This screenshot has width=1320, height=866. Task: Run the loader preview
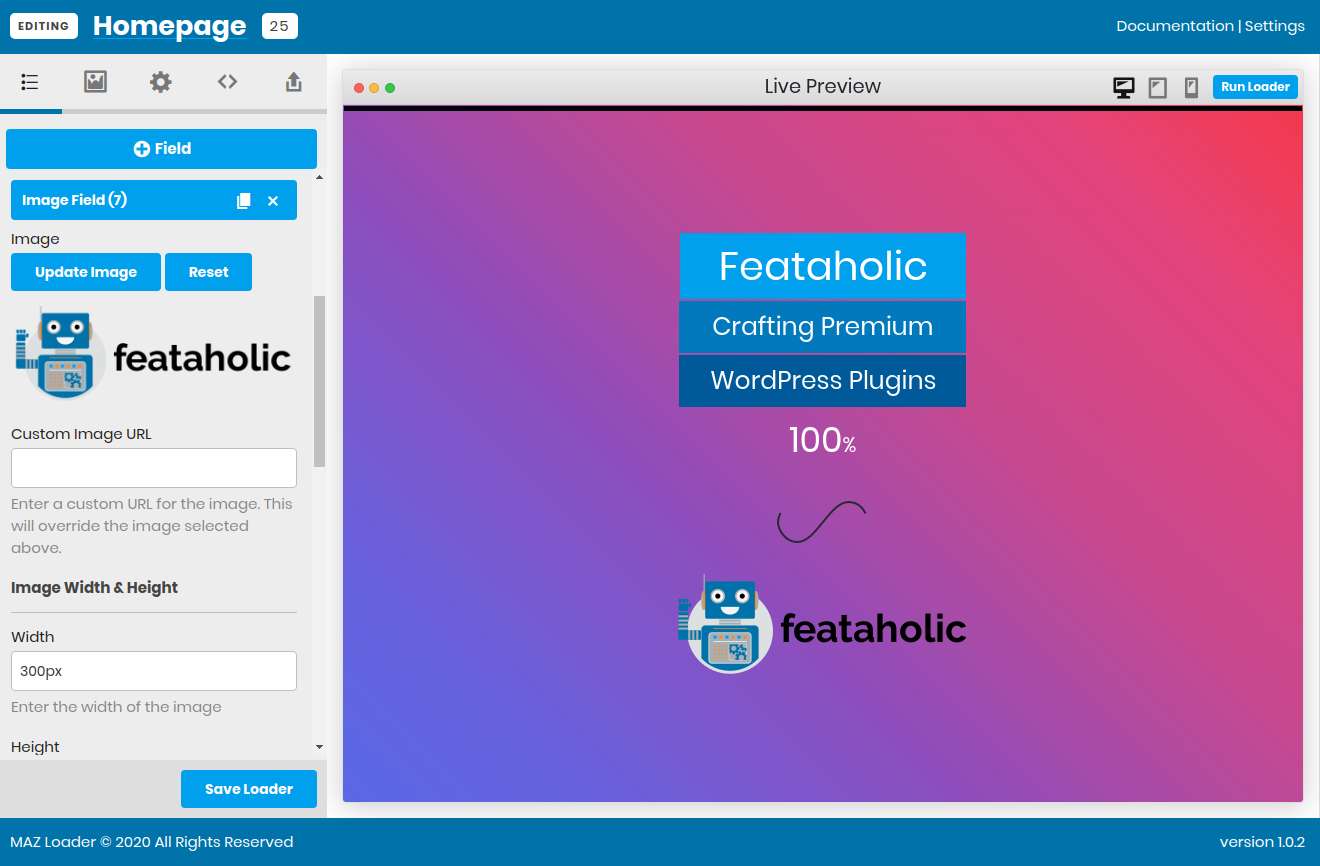point(1255,87)
